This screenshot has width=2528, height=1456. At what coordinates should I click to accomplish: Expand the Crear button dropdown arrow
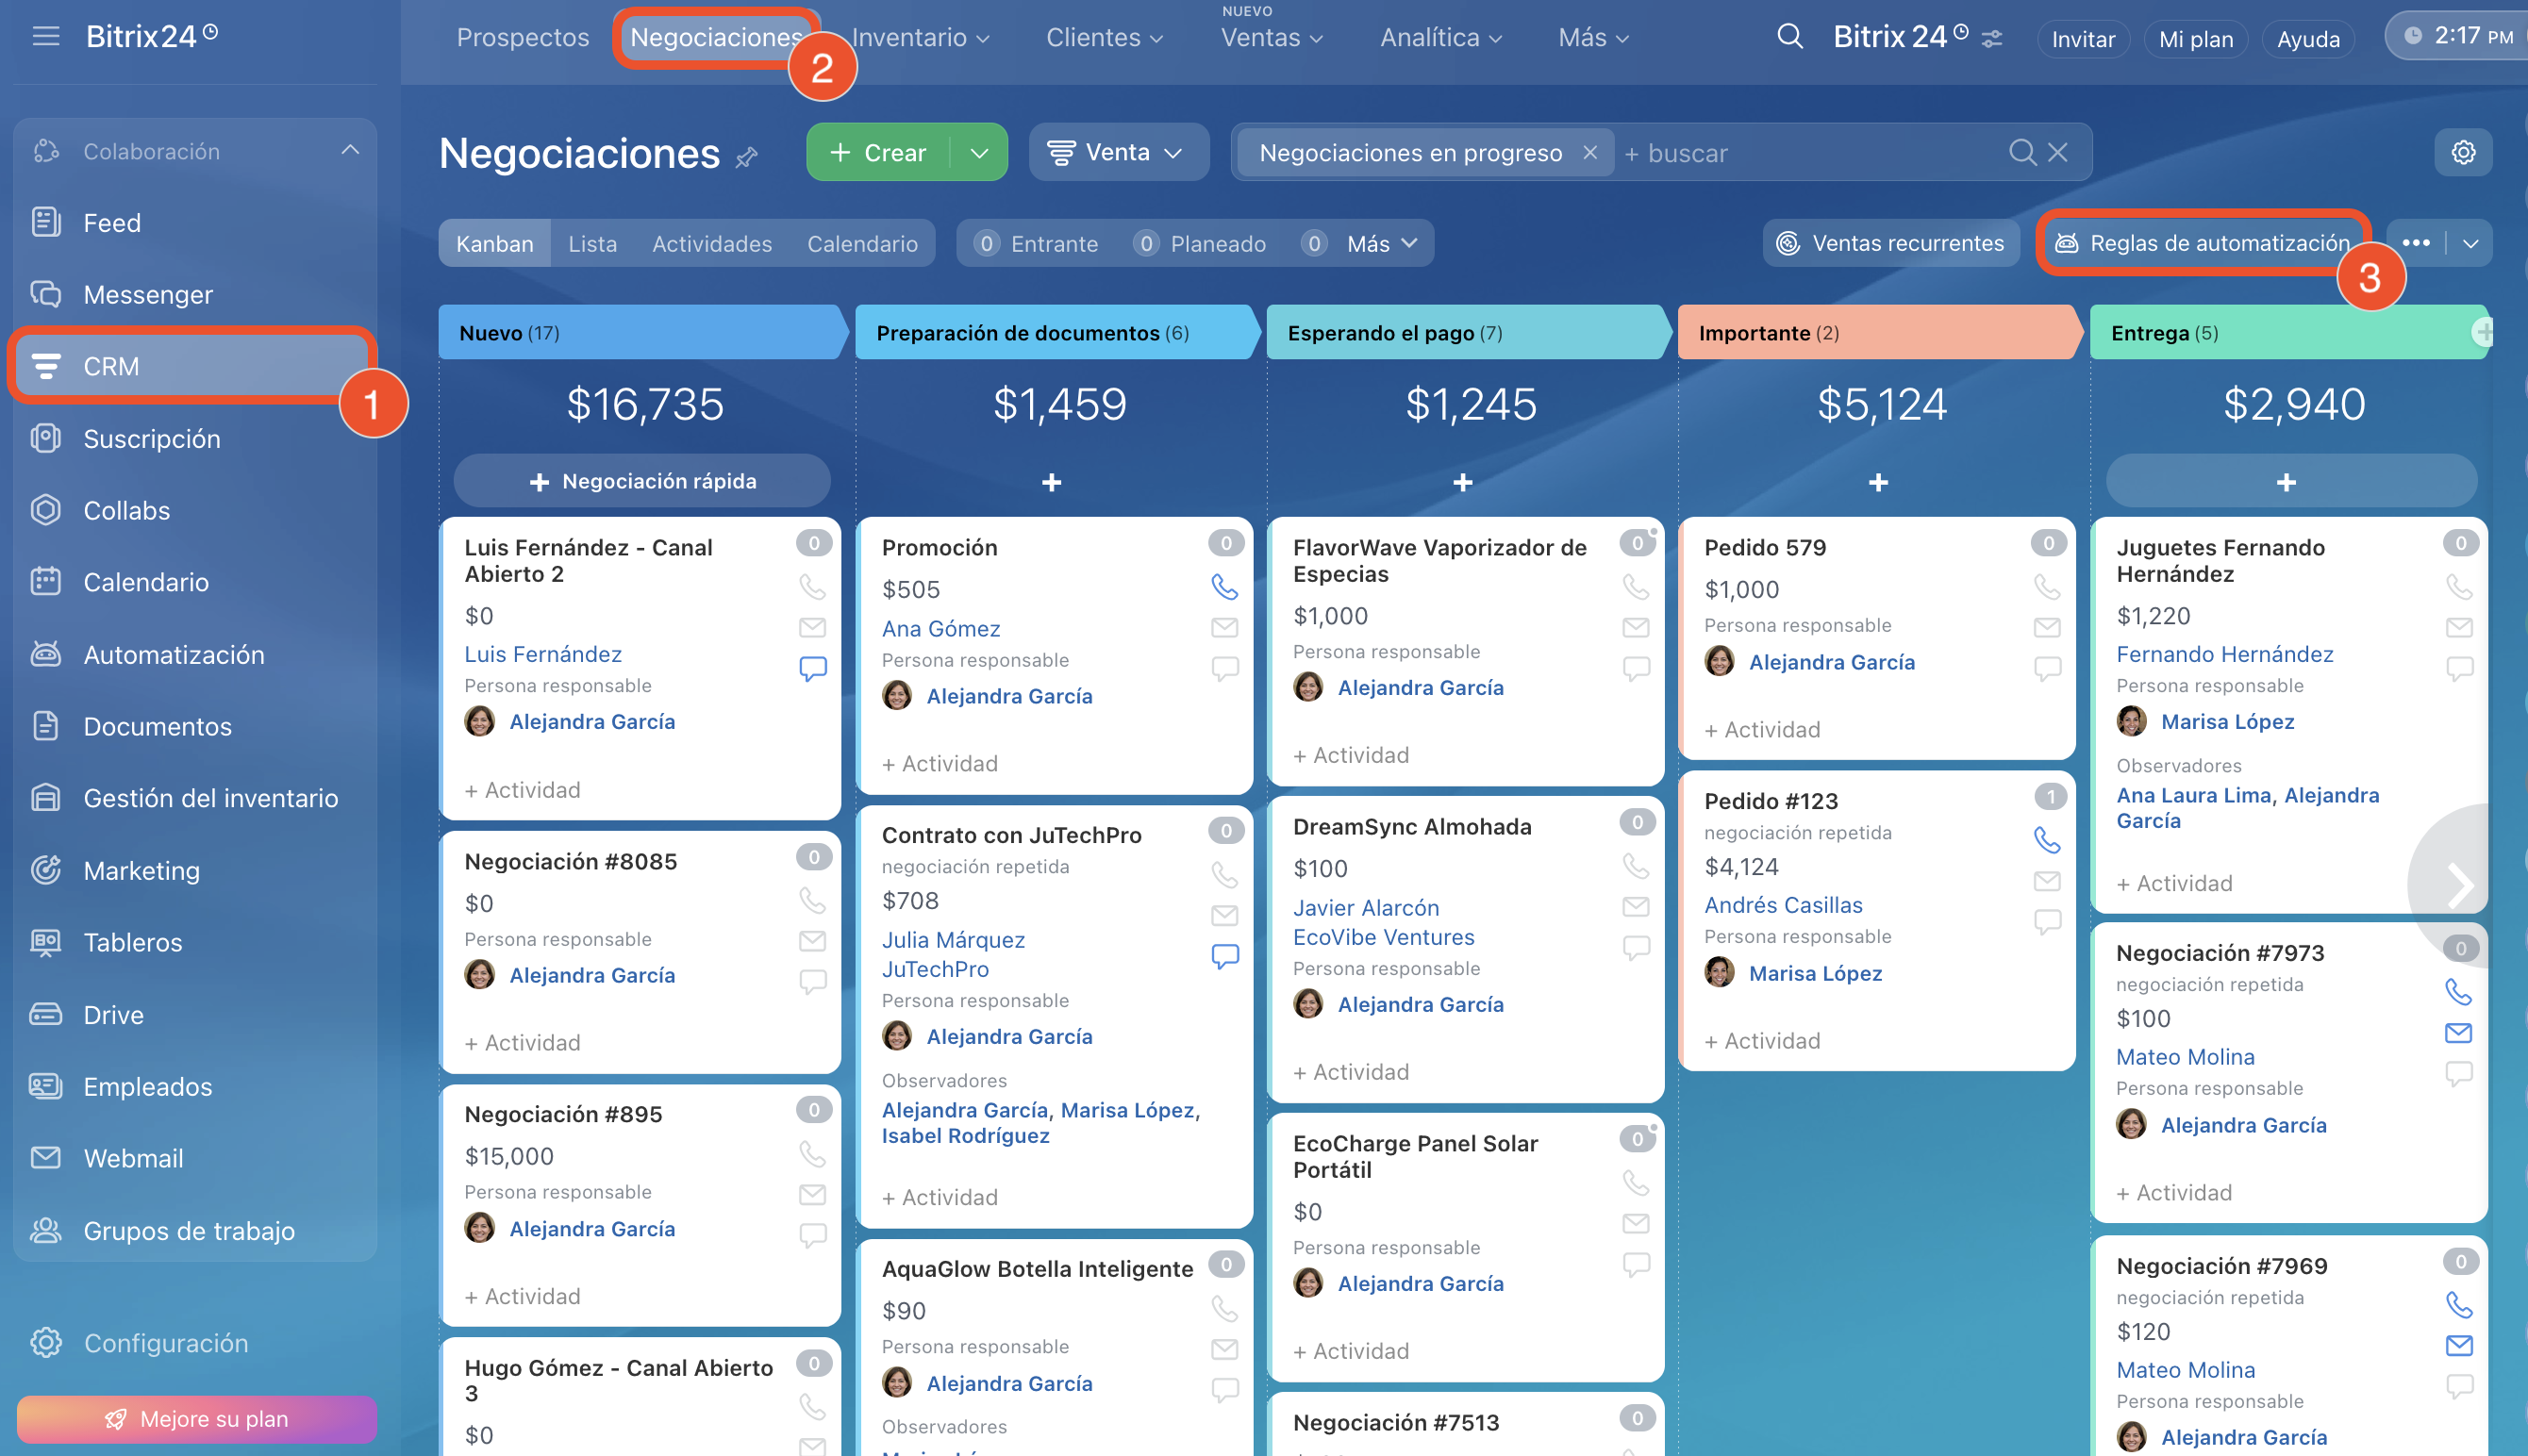point(979,152)
